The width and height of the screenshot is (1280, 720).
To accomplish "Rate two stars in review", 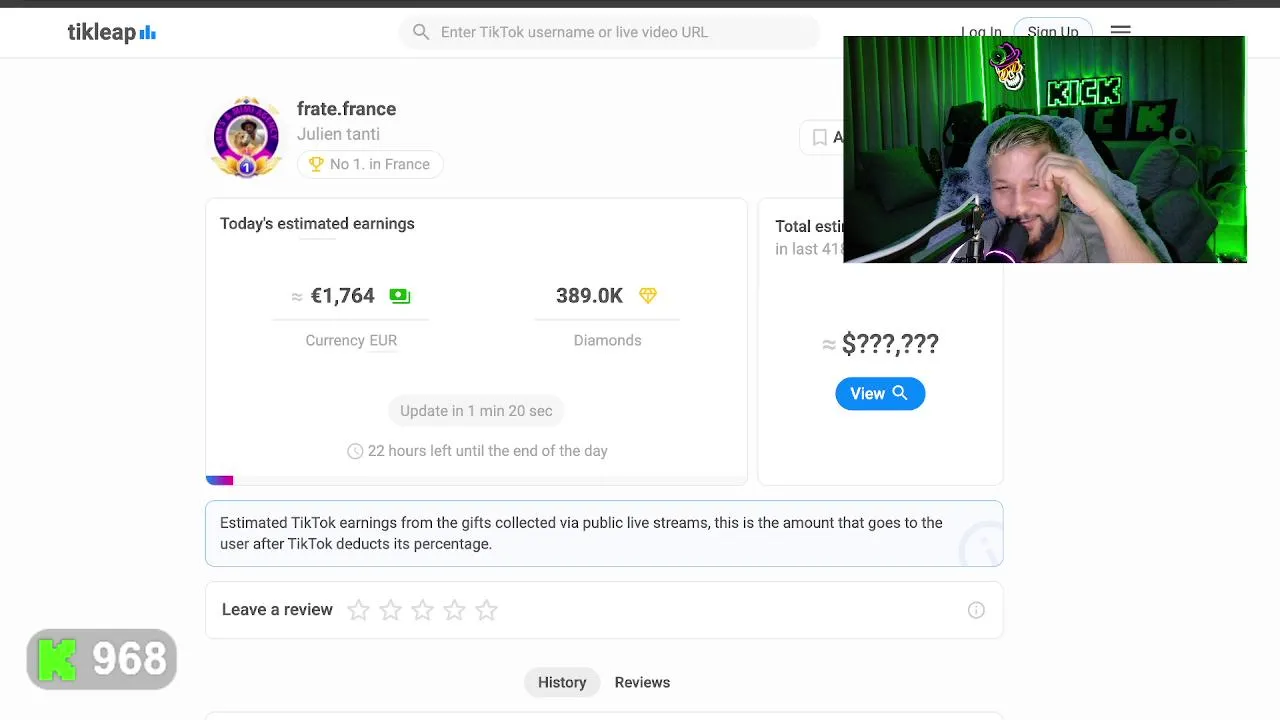I will click(390, 610).
